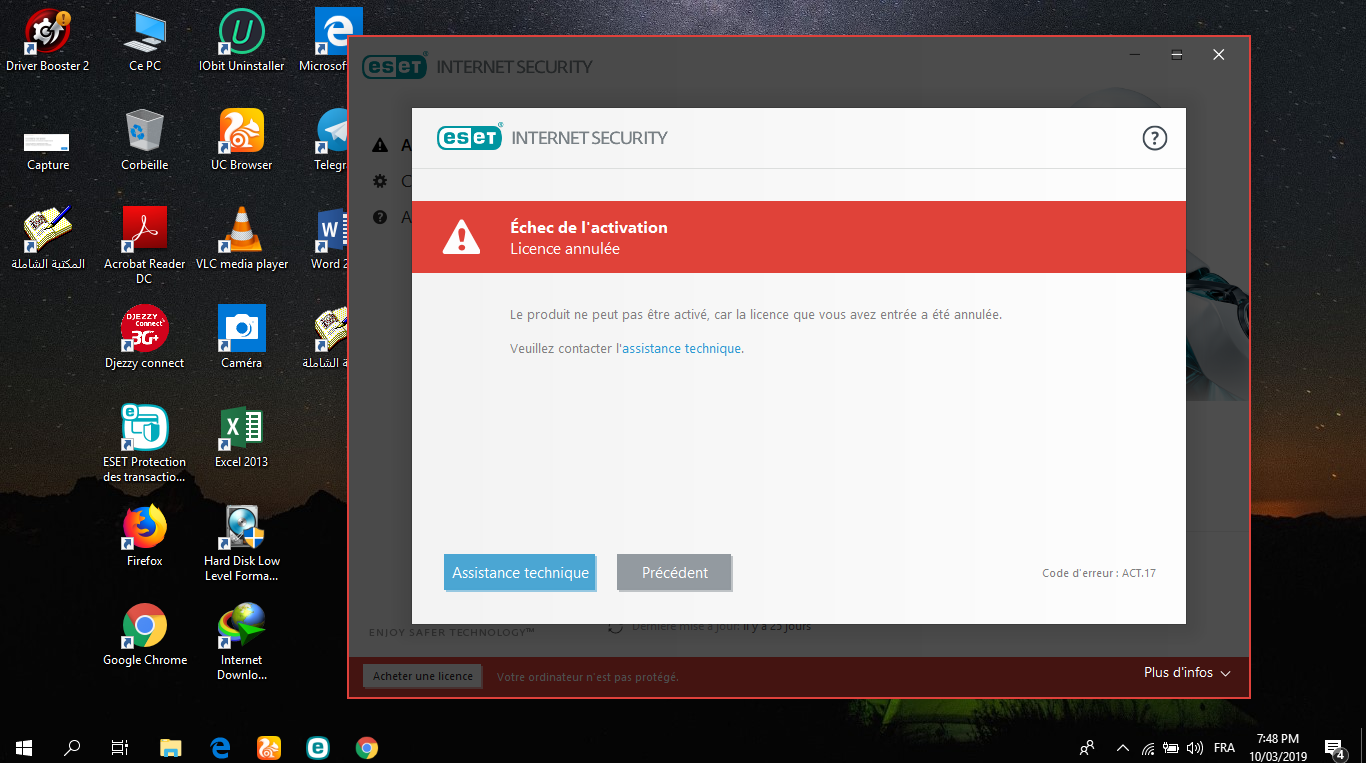Click the red warning triangle icon
The image size is (1366, 763).
(x=461, y=237)
